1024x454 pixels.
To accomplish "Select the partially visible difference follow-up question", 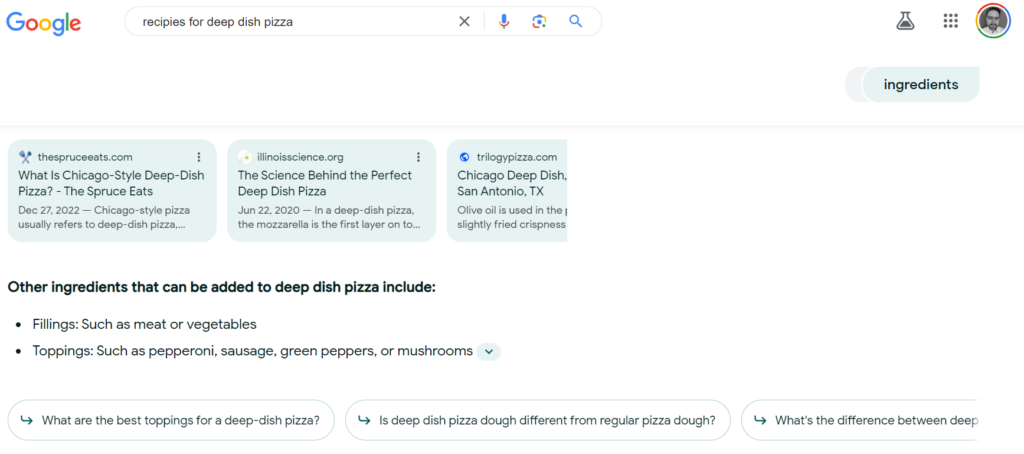I will click(864, 420).
